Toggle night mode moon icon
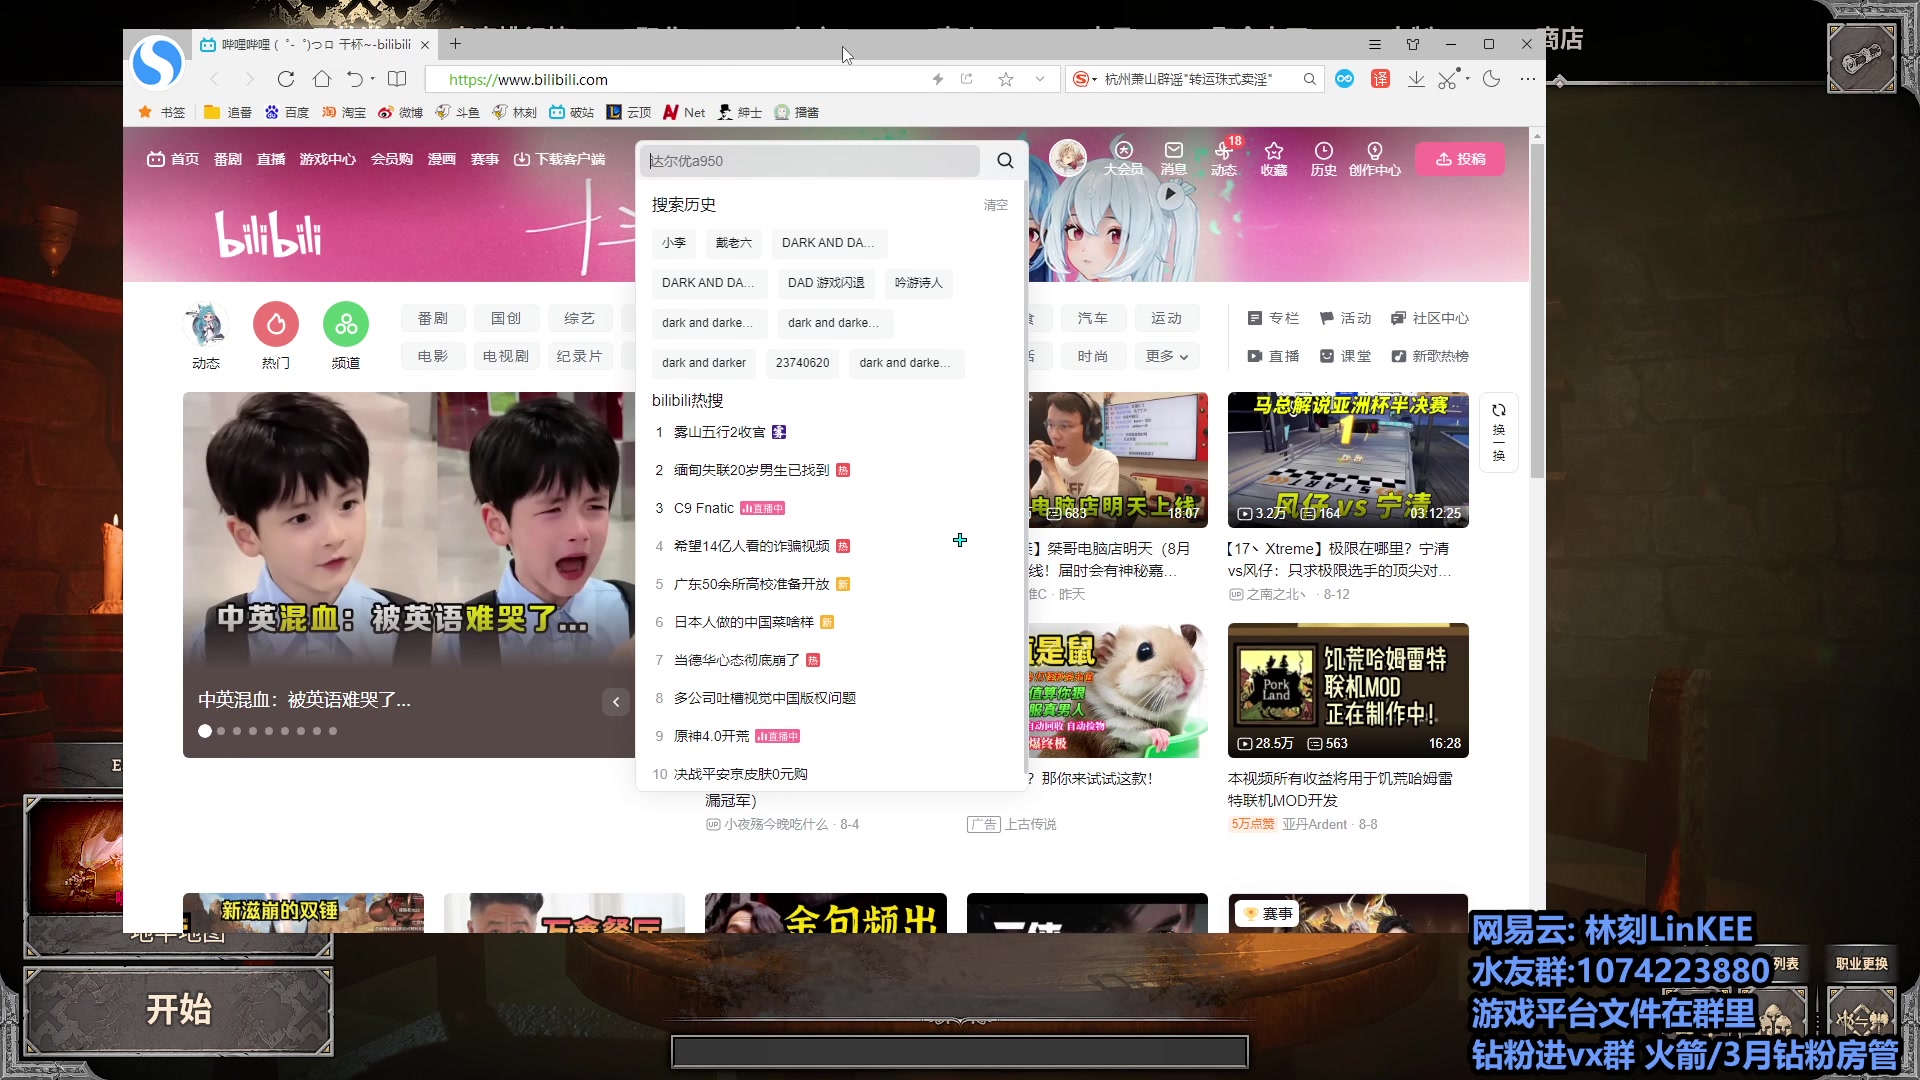This screenshot has width=1920, height=1080. pos(1492,79)
